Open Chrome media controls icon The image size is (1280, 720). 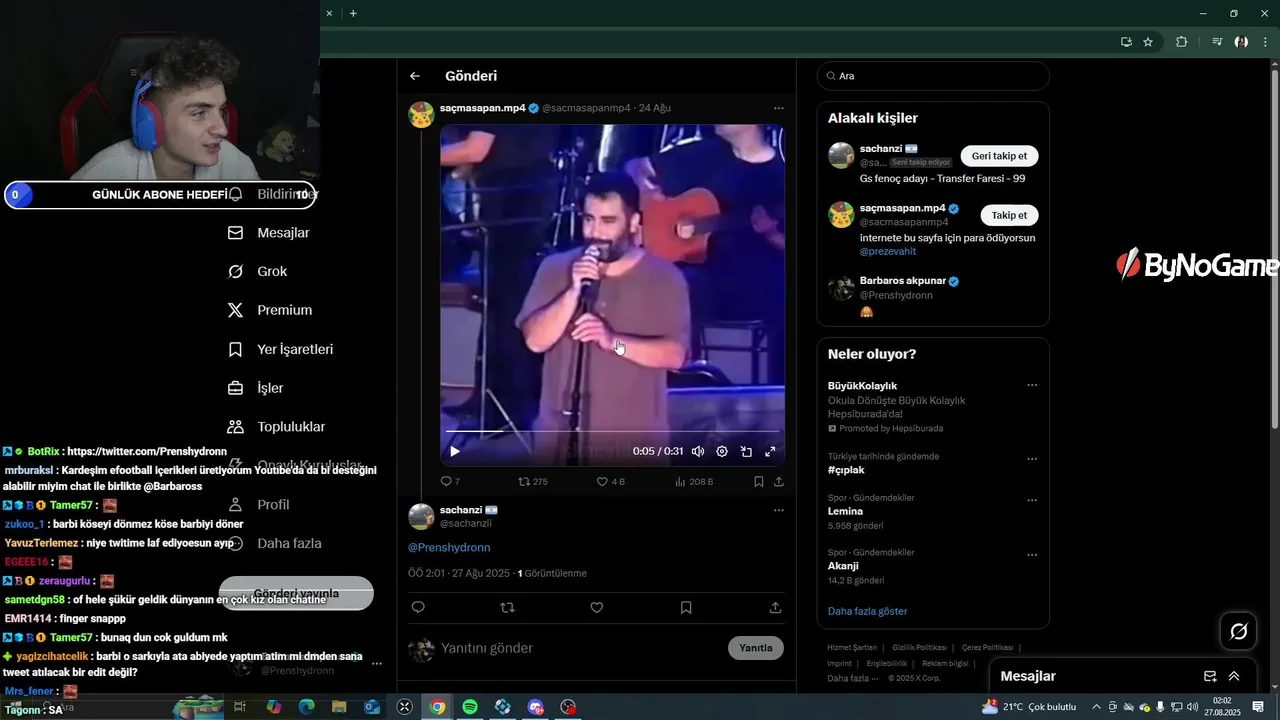pos(1217,42)
